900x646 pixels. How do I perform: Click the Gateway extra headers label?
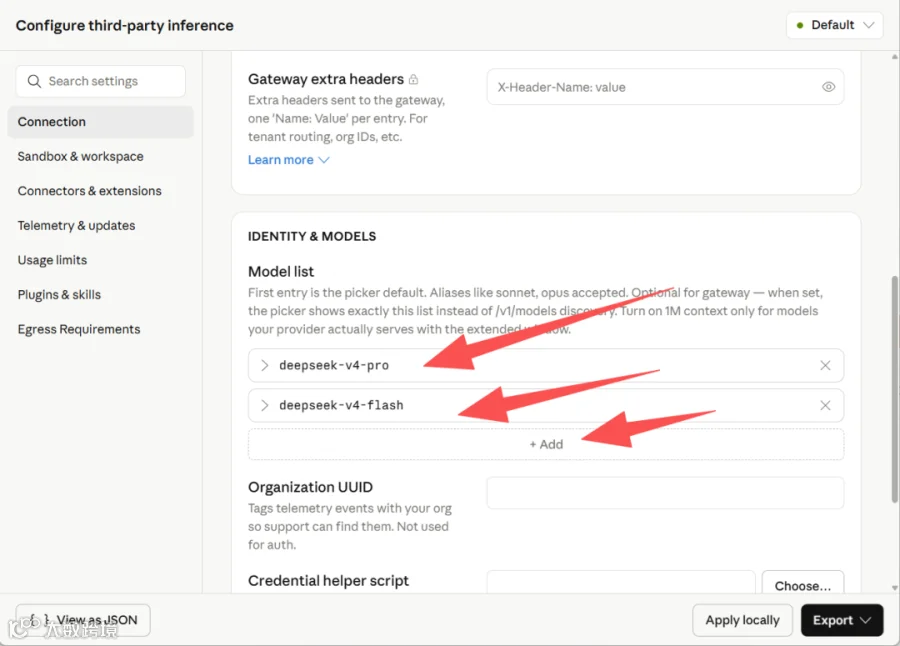tap(326, 79)
